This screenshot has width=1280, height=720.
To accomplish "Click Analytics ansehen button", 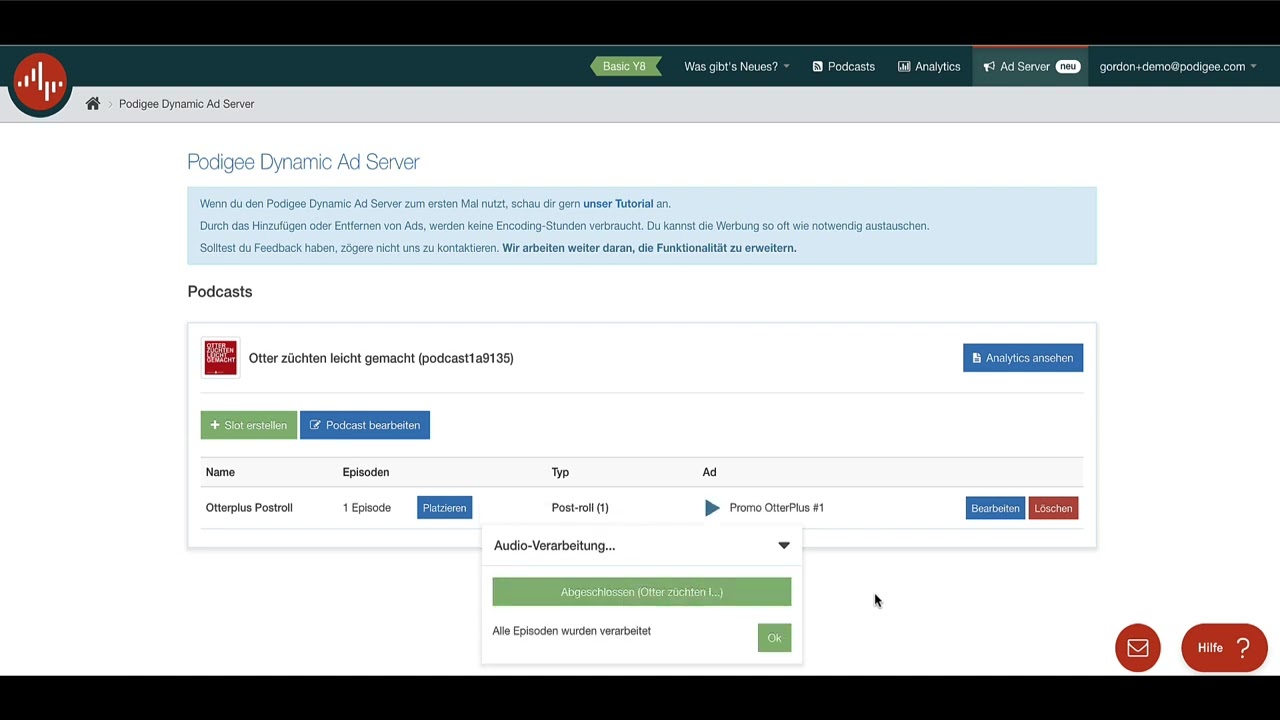I will (1023, 358).
